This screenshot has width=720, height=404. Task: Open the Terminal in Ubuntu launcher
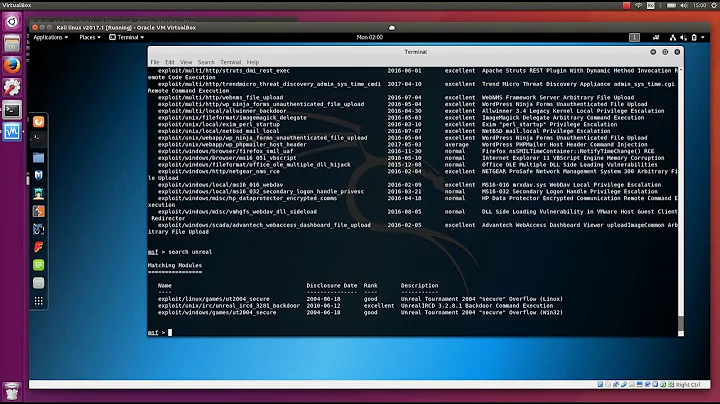tap(12, 110)
